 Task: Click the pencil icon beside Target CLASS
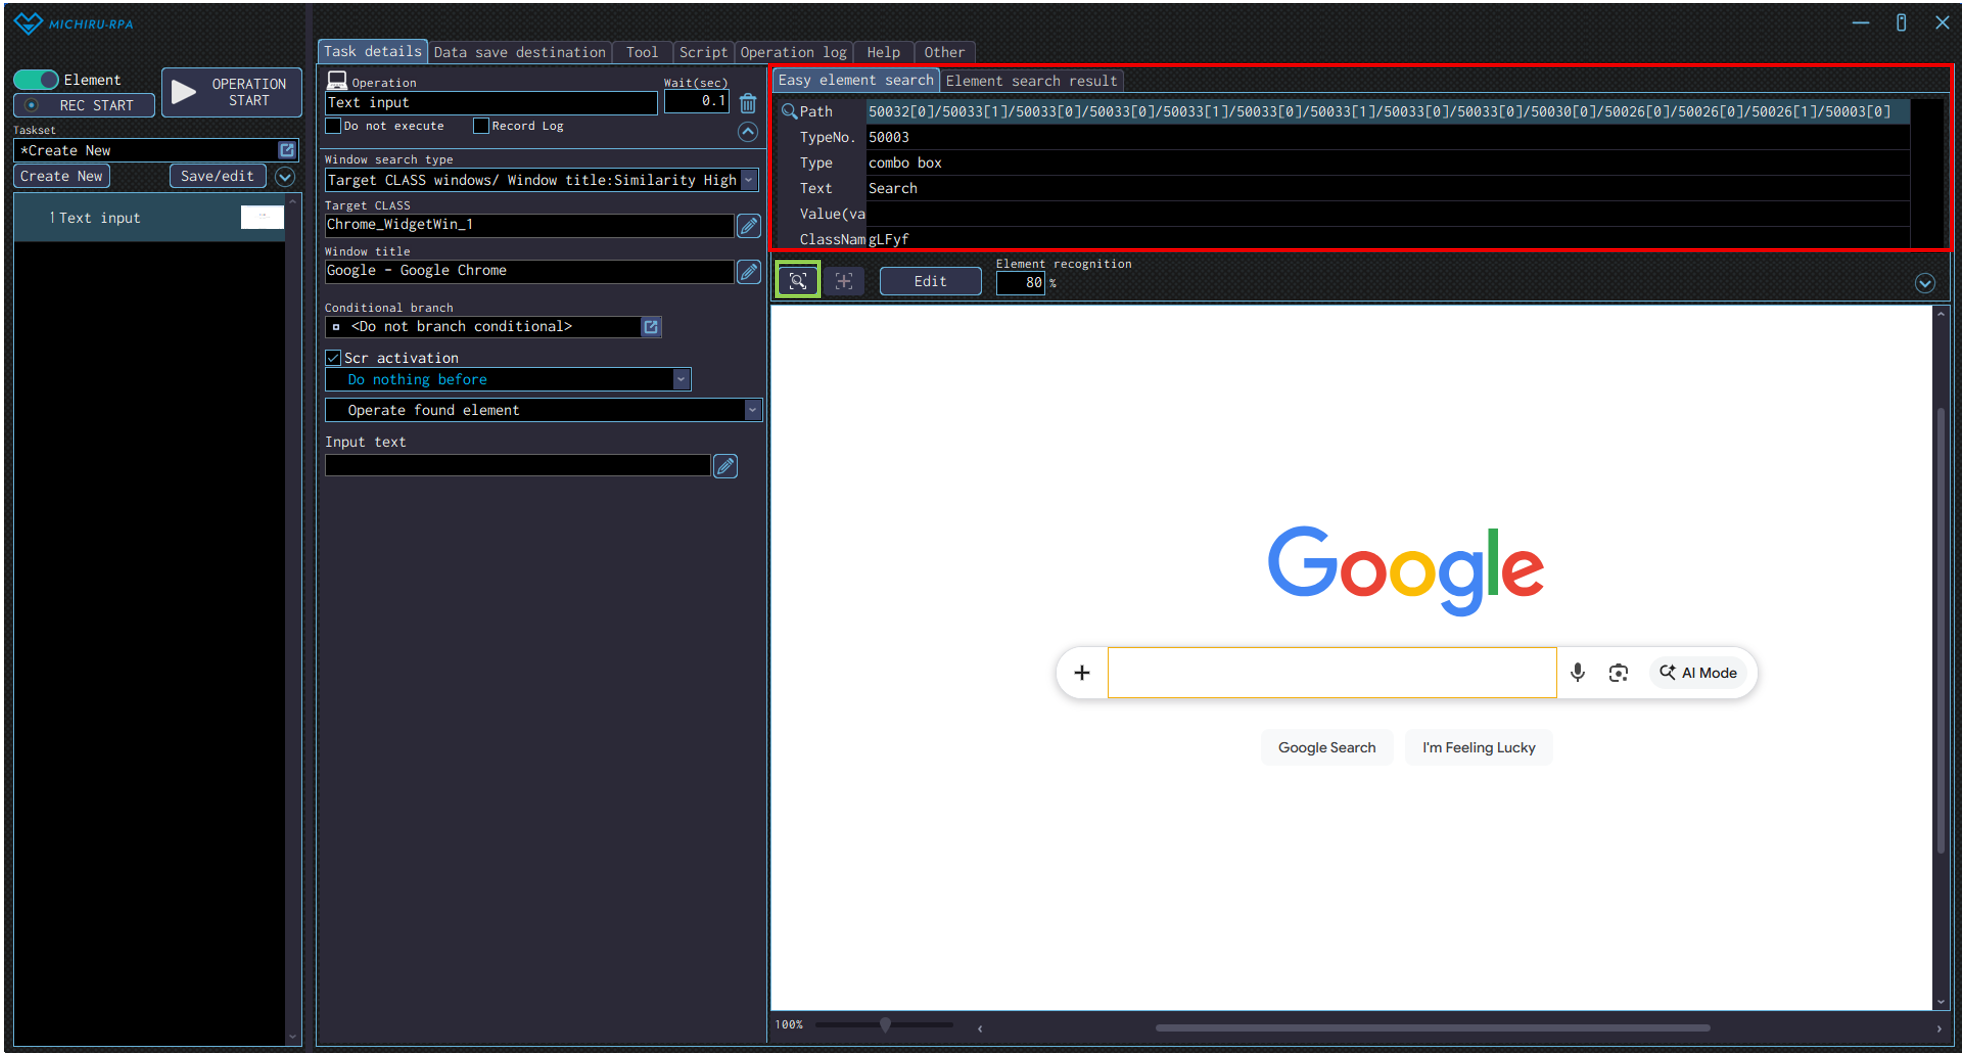(x=748, y=226)
